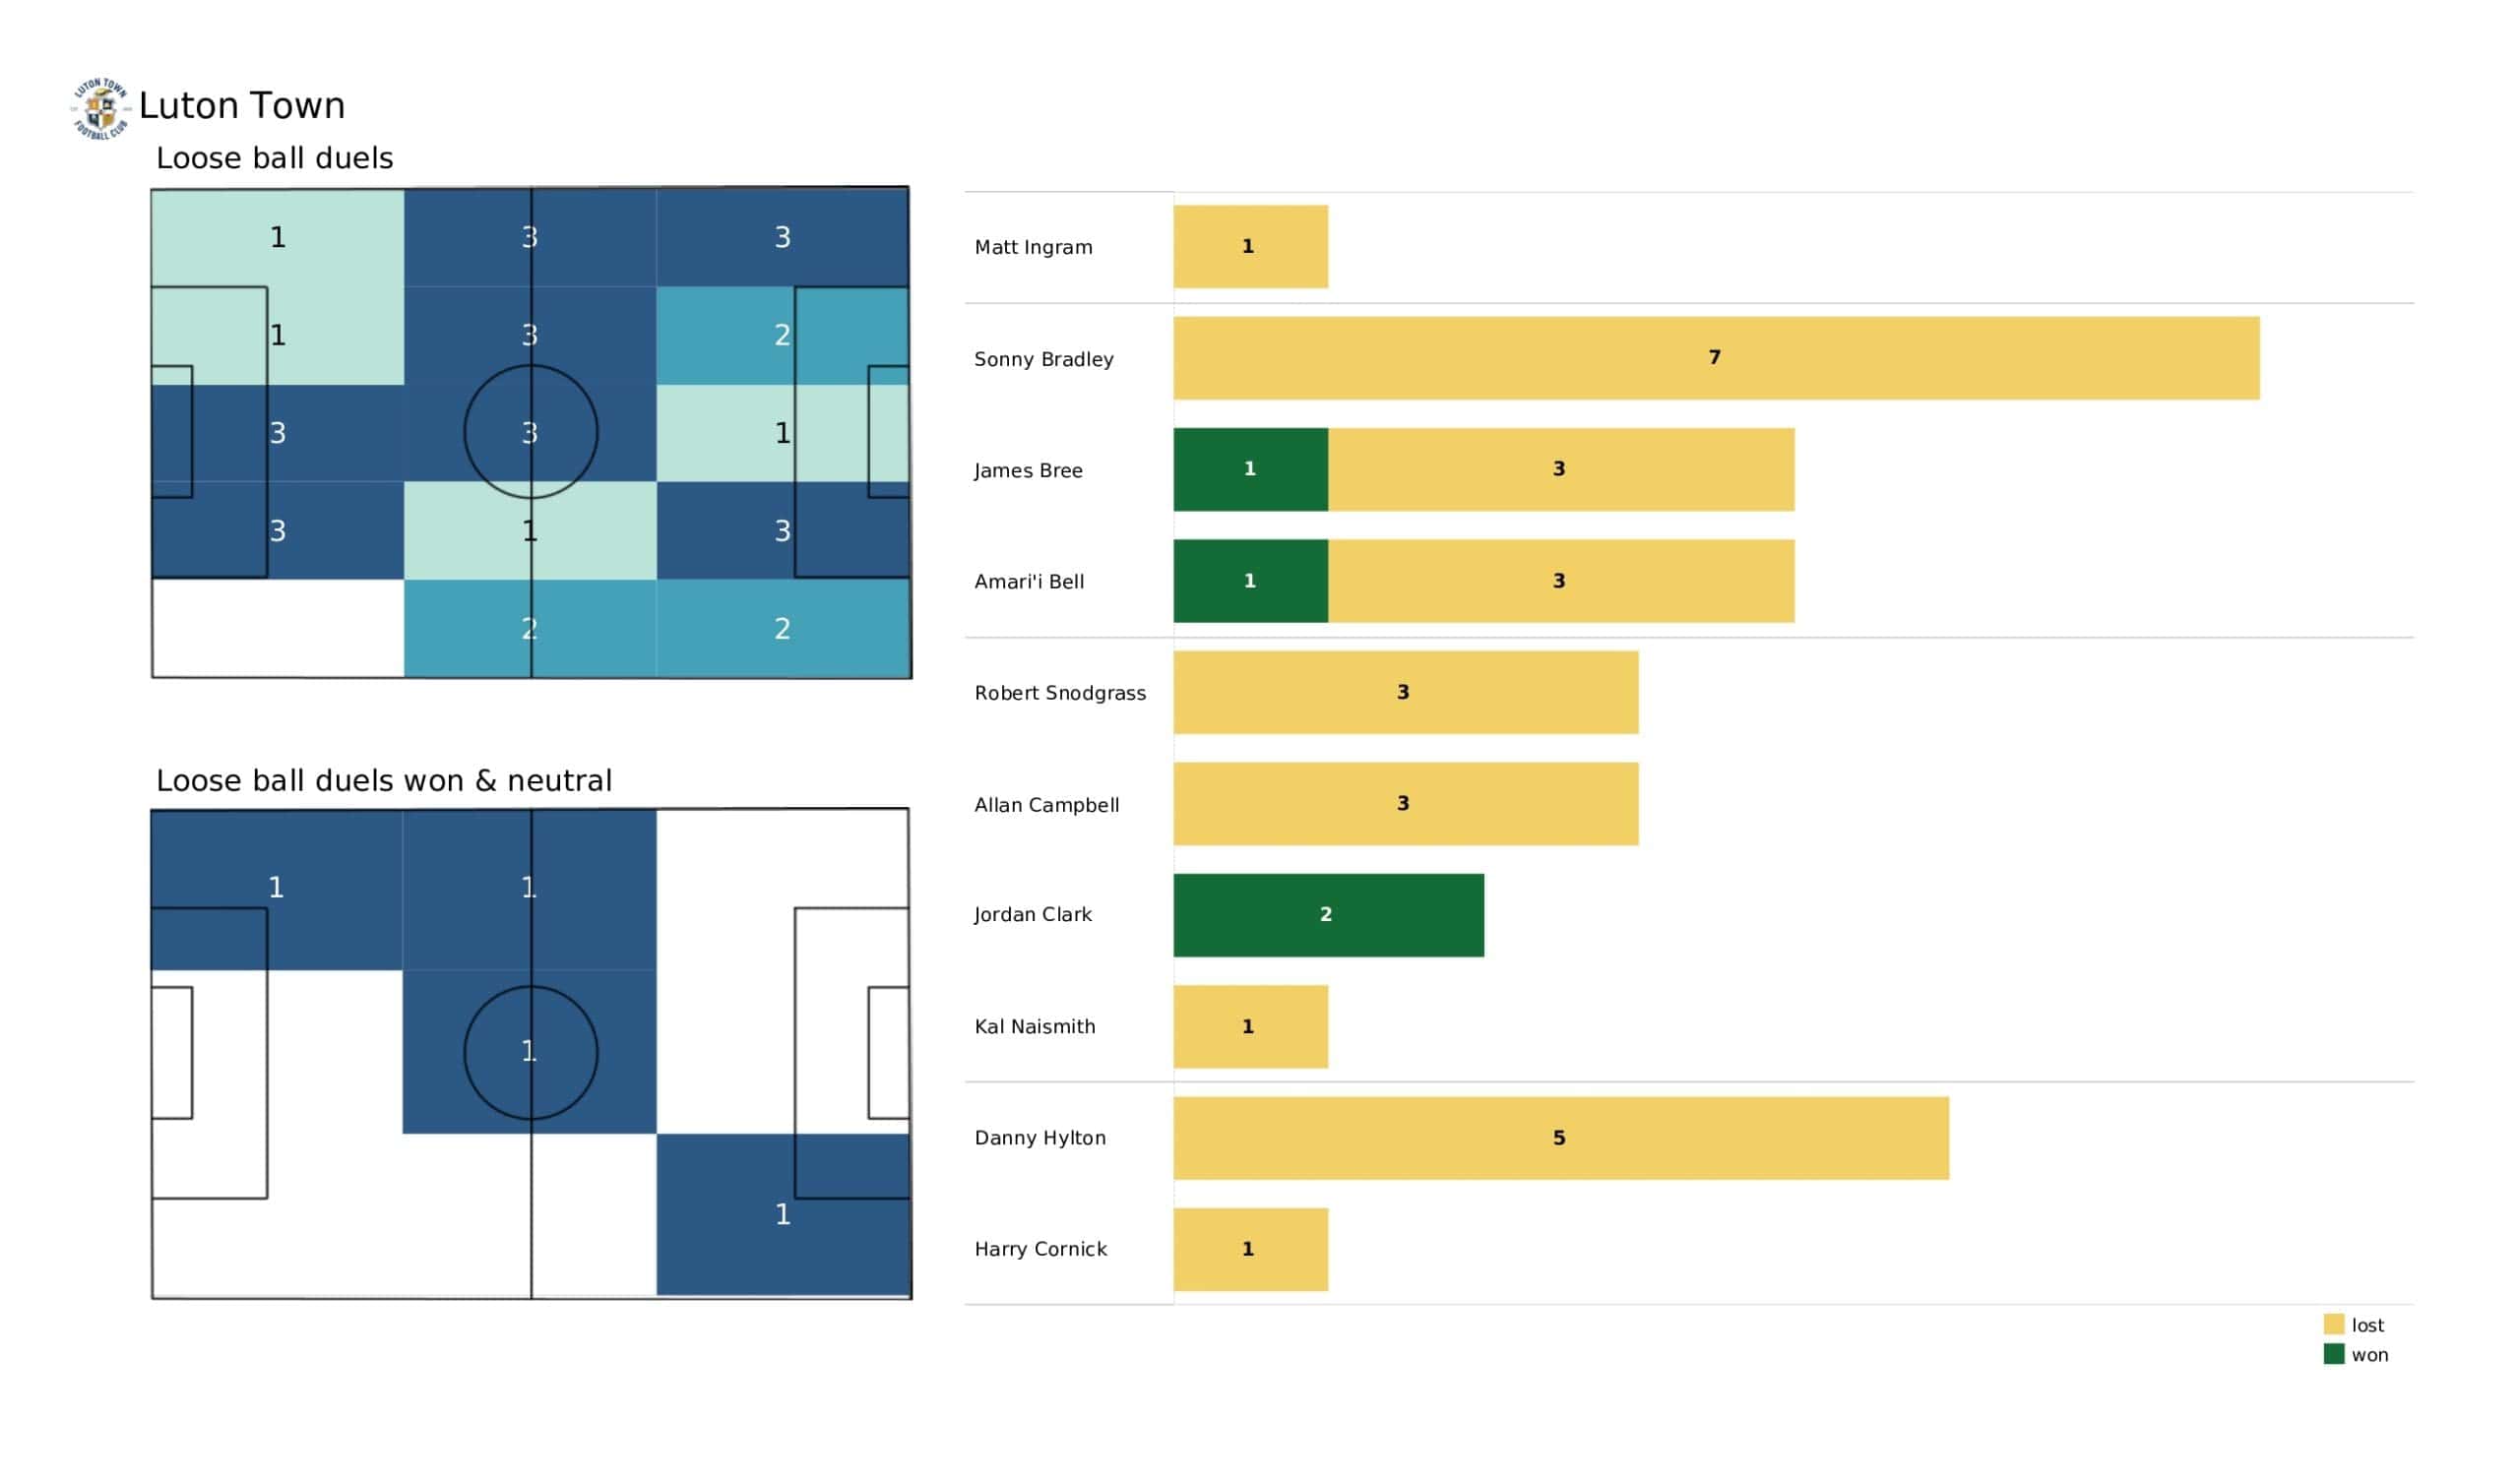Click the green "won" legend swatch

click(x=2333, y=1354)
